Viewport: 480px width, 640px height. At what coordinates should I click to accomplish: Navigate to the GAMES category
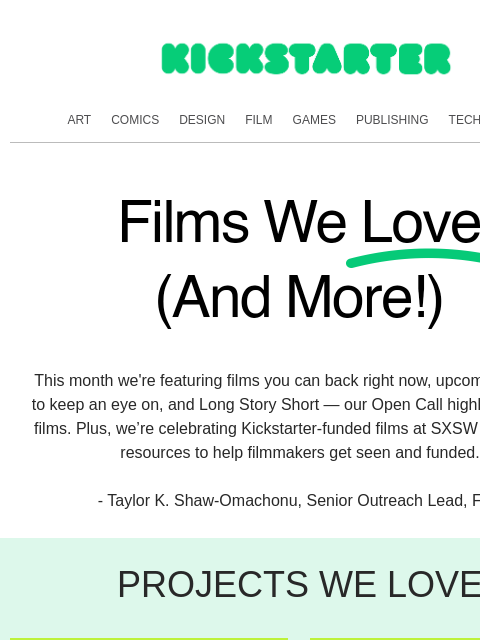(x=314, y=120)
